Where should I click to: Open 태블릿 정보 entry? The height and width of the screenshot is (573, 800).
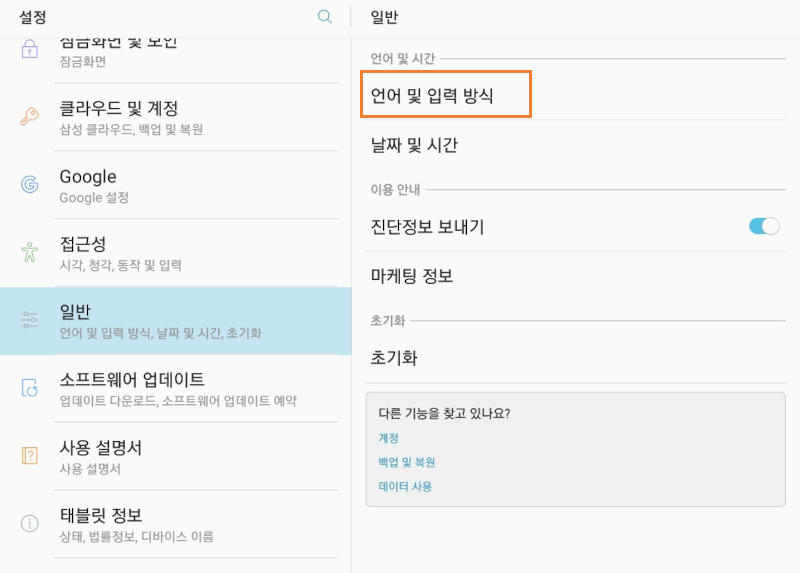point(176,524)
